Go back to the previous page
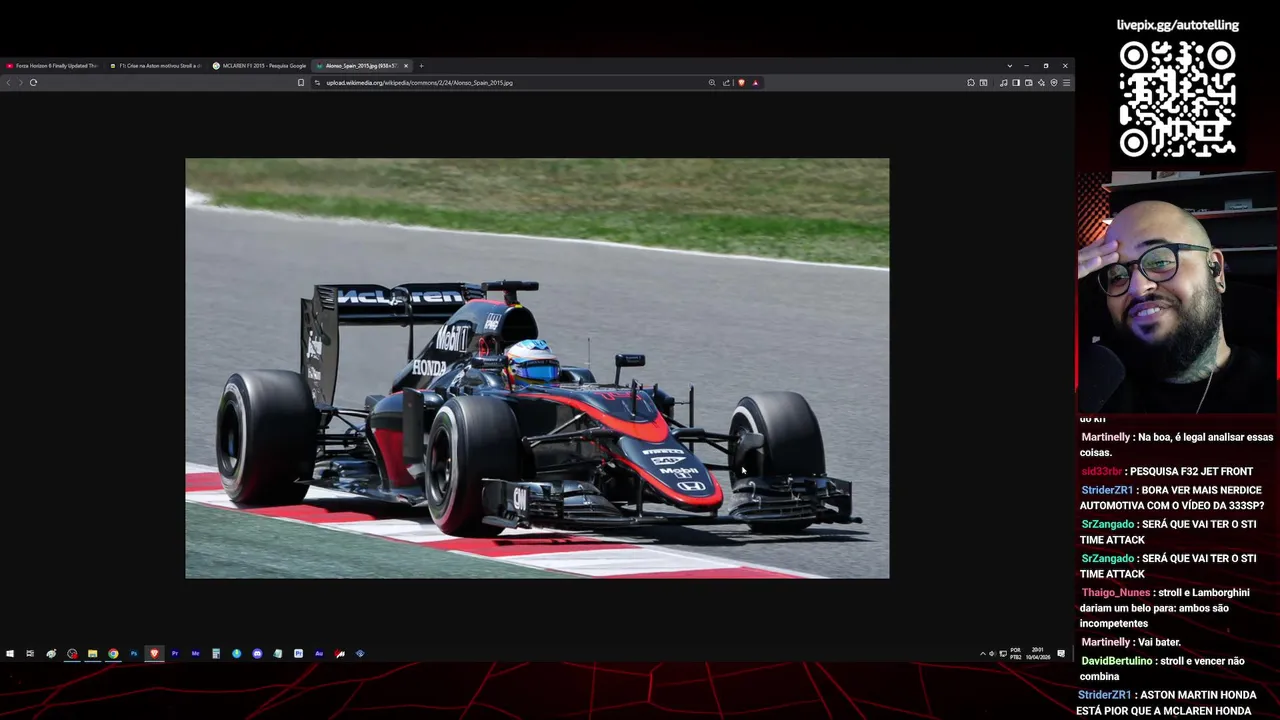1280x720 pixels. (8, 82)
